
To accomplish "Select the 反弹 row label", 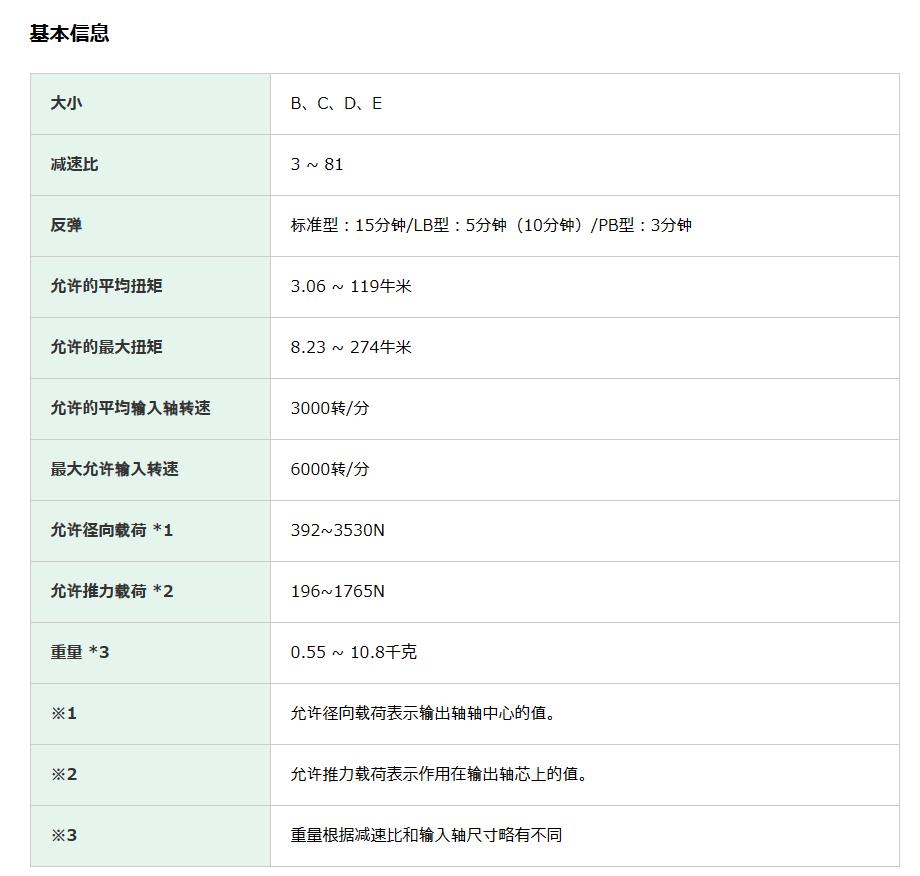I will point(66,225).
